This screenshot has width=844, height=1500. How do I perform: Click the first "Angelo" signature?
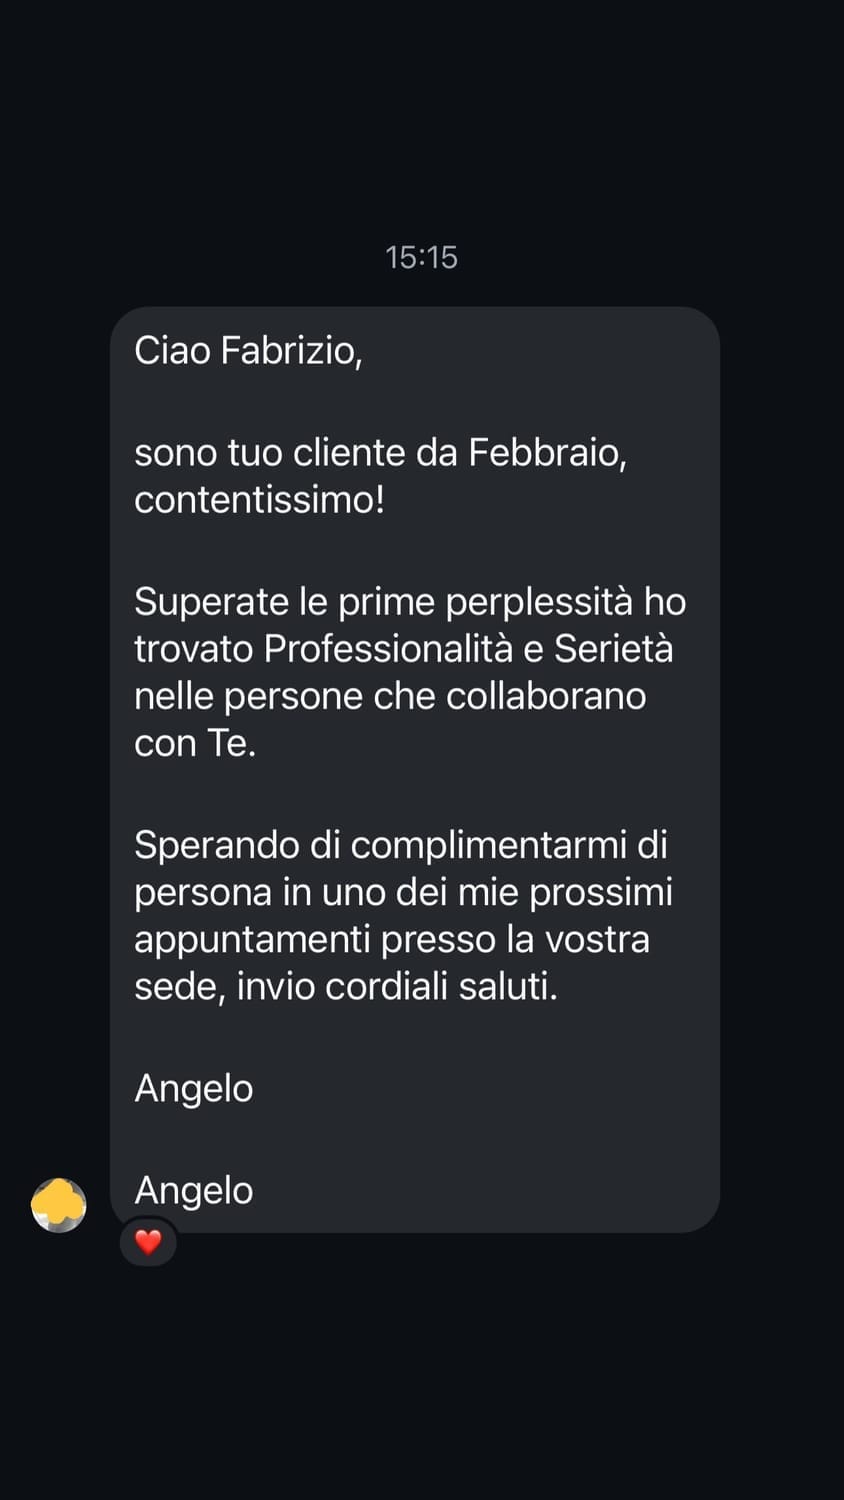pyautogui.click(x=194, y=1088)
